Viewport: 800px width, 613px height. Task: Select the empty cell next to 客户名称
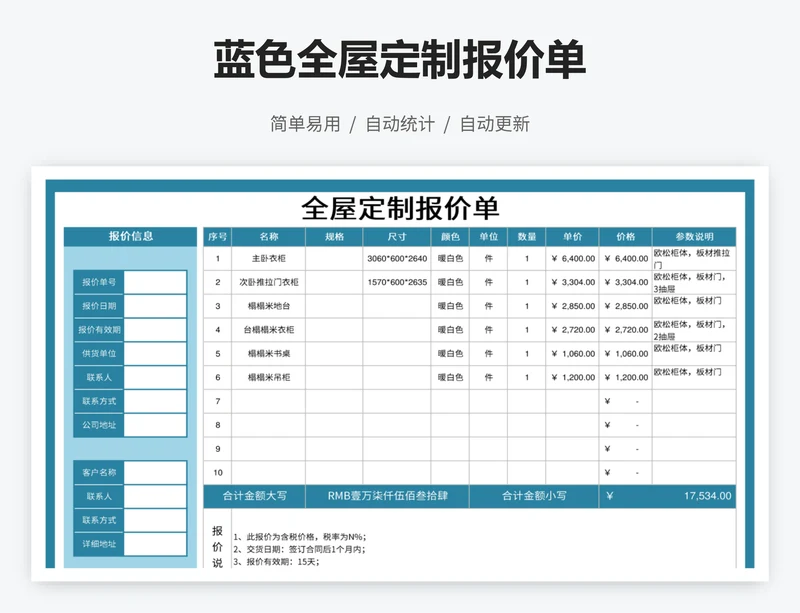[x=155, y=473]
